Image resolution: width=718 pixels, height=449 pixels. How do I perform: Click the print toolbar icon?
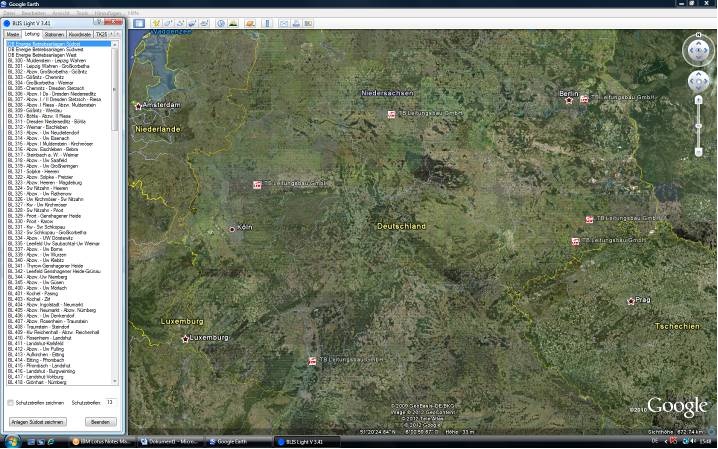296,23
